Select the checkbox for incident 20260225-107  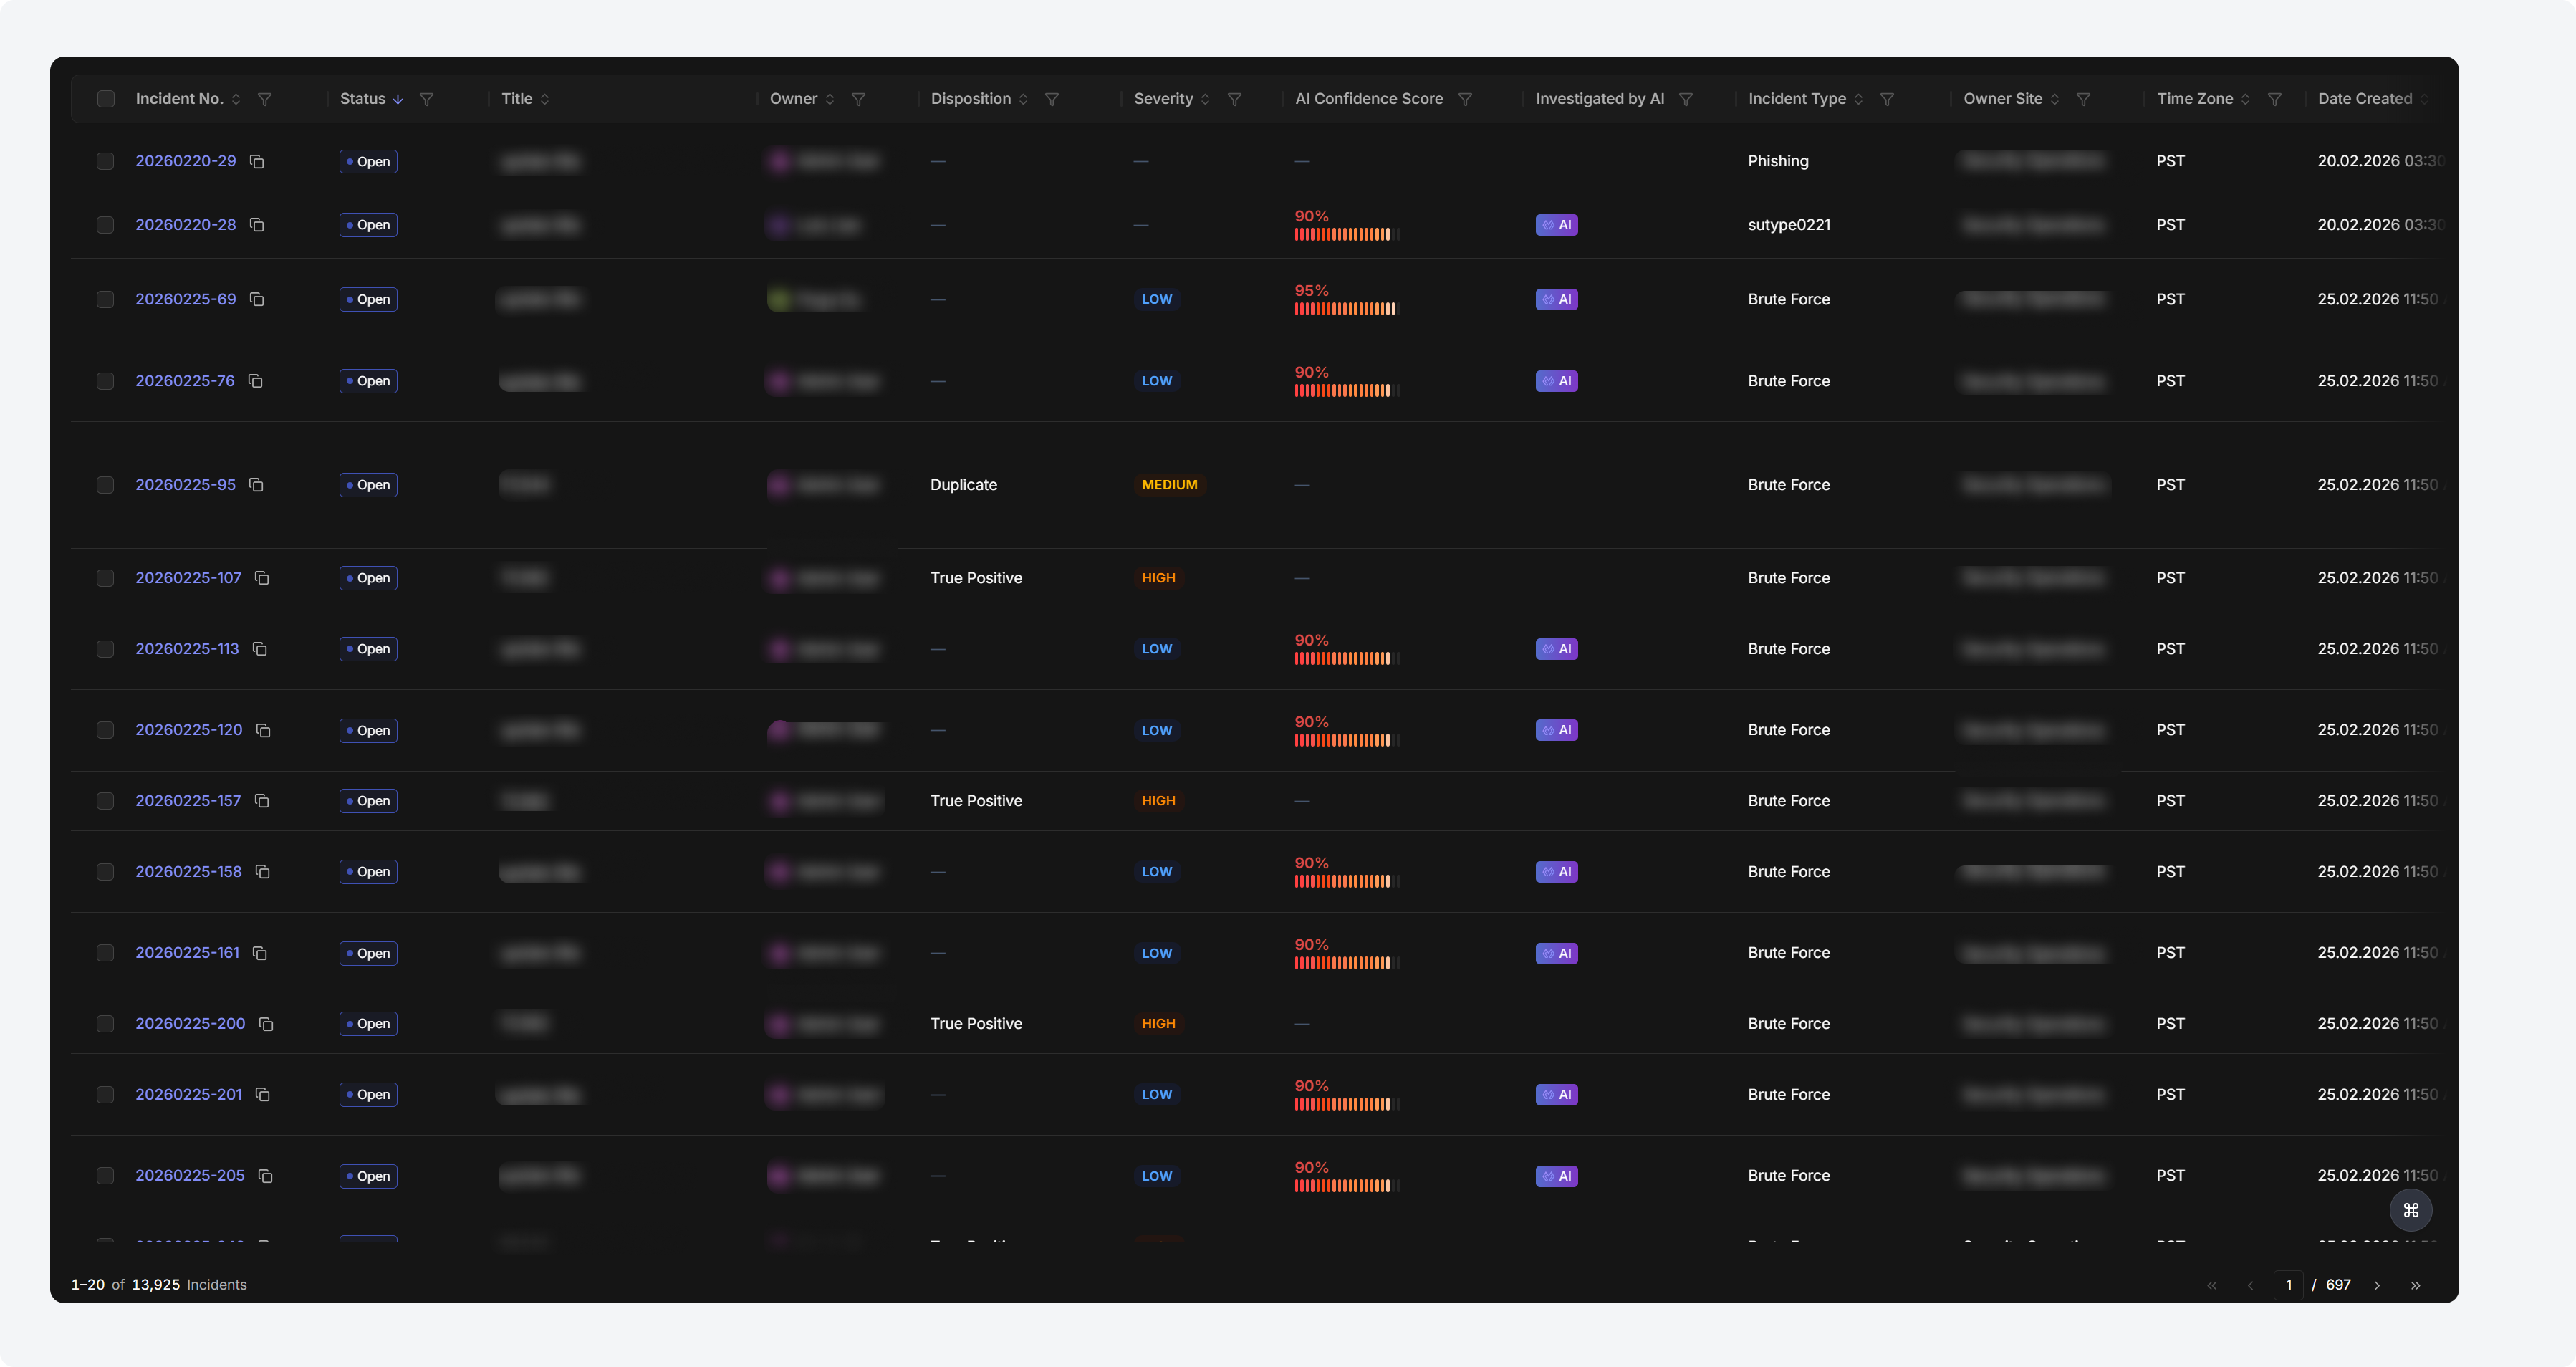click(105, 578)
